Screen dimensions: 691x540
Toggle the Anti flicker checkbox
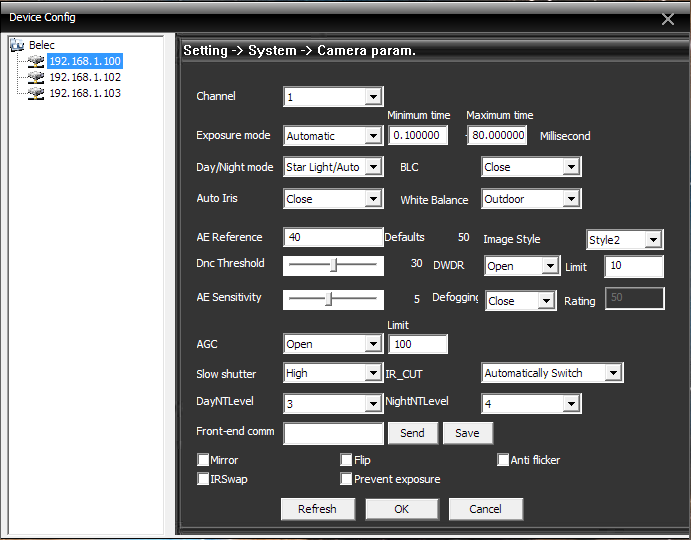[503, 460]
